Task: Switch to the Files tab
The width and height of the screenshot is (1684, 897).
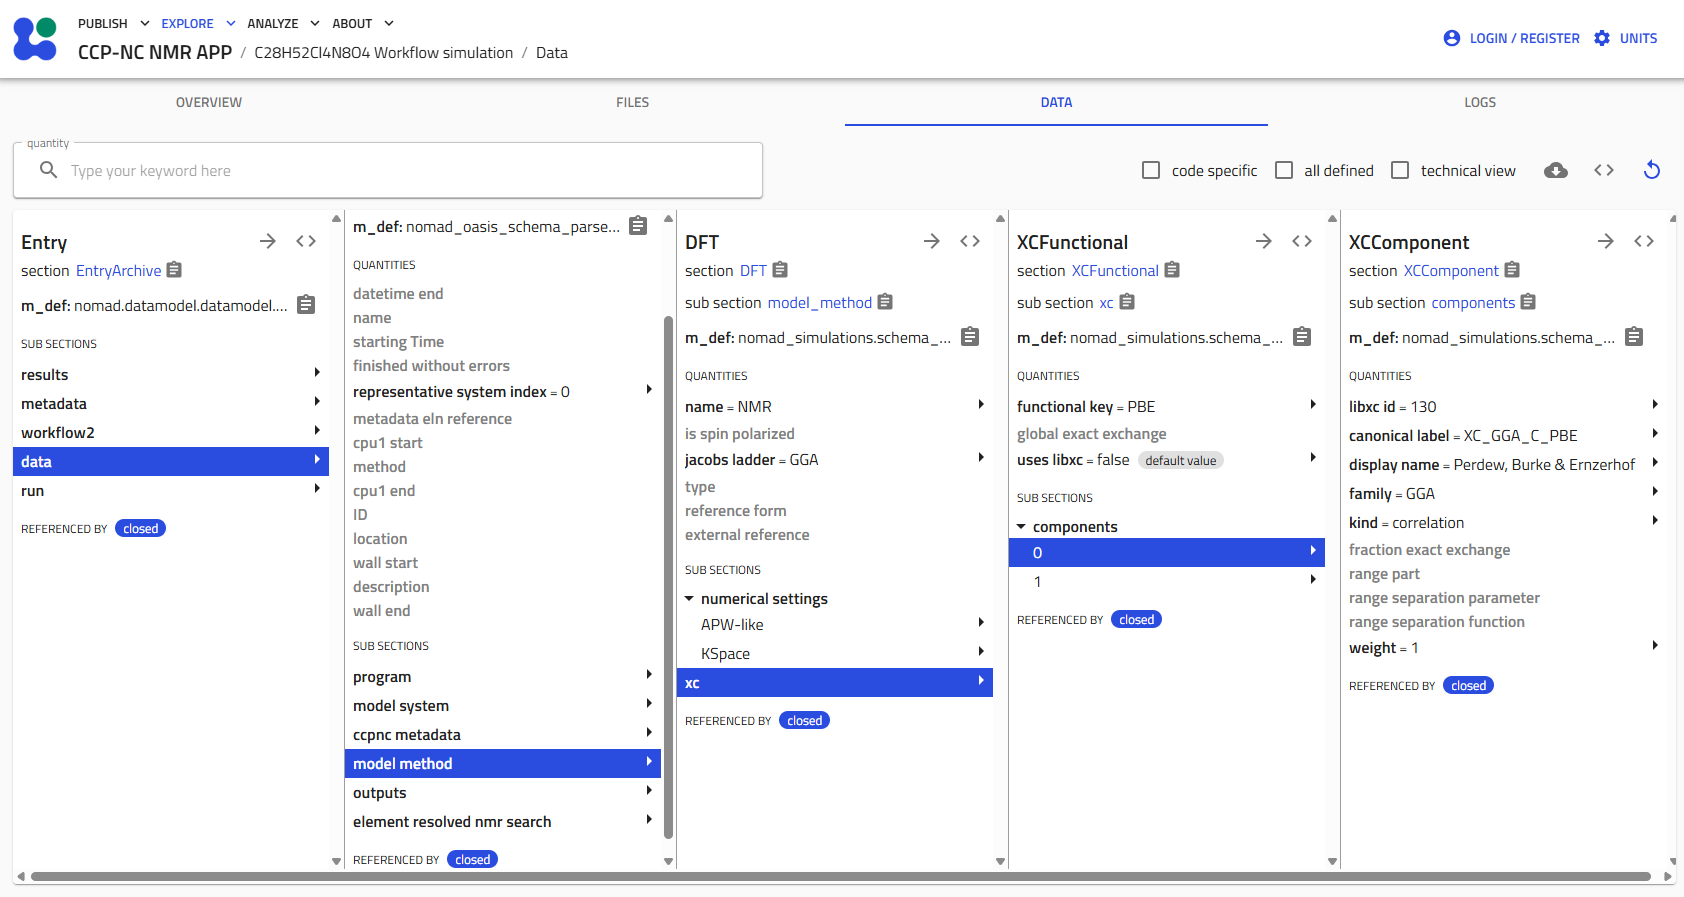Action: (633, 102)
